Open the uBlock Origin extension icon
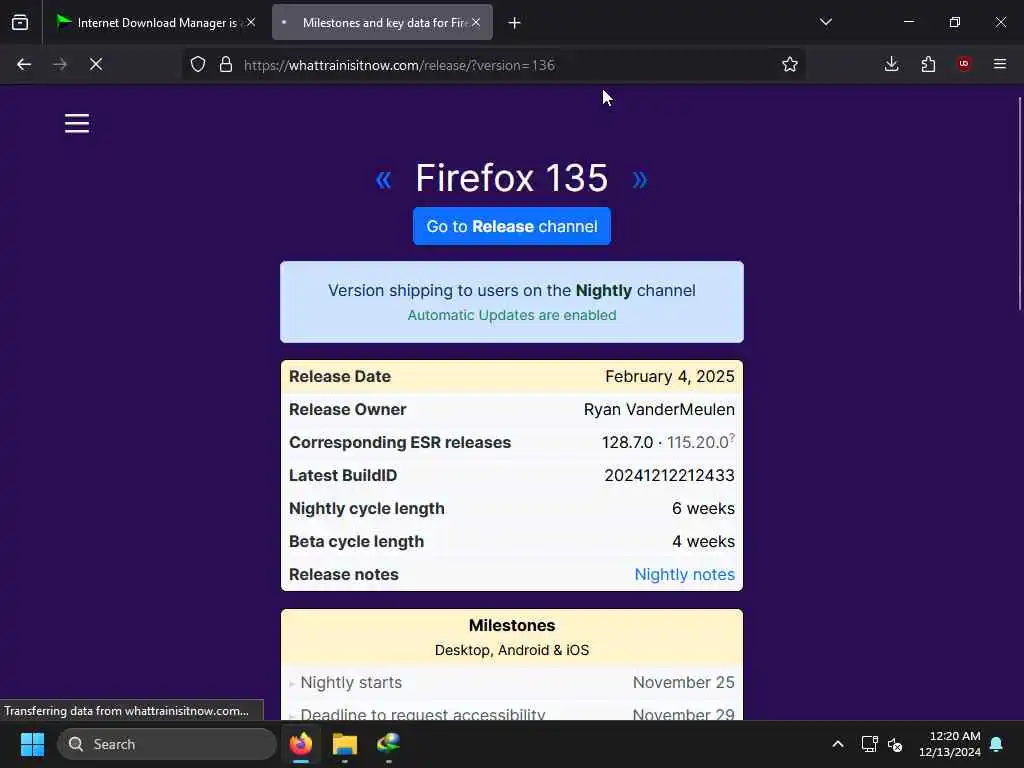The width and height of the screenshot is (1024, 768). pyautogui.click(x=964, y=63)
